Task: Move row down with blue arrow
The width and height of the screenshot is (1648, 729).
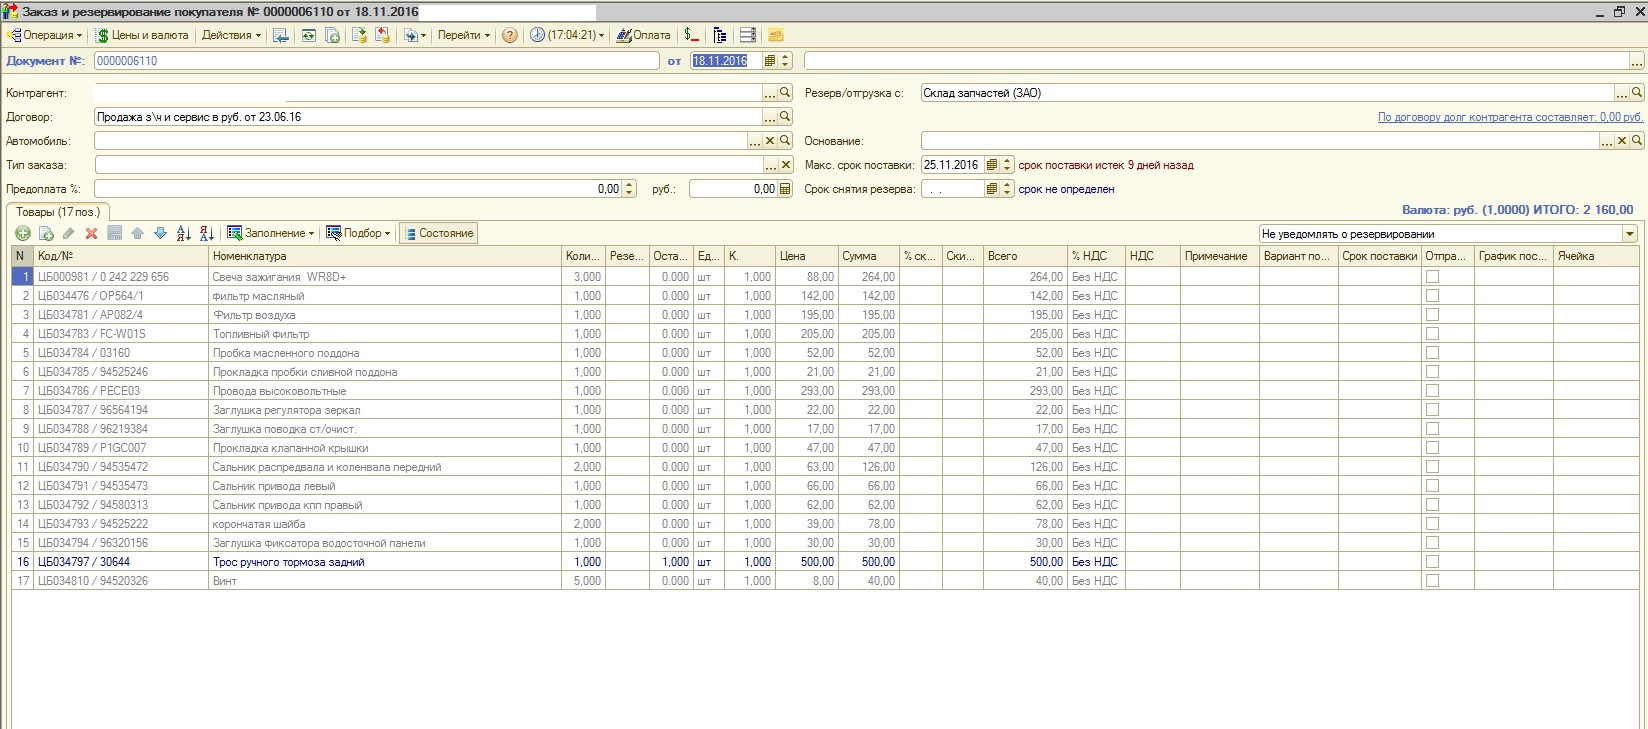Action: coord(160,233)
